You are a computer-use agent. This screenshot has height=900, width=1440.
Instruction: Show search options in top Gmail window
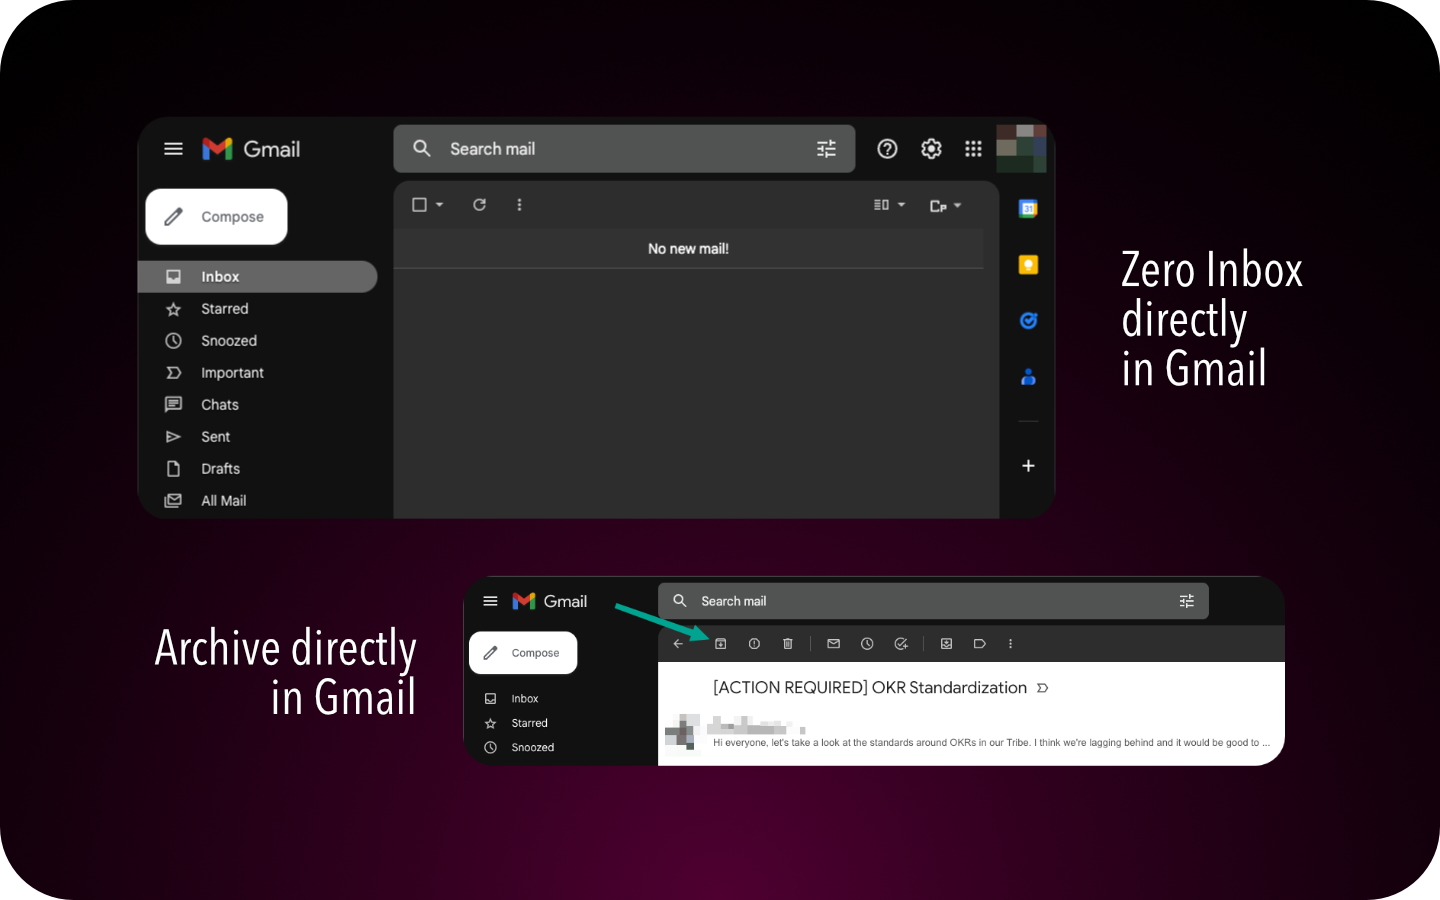pyautogui.click(x=826, y=149)
